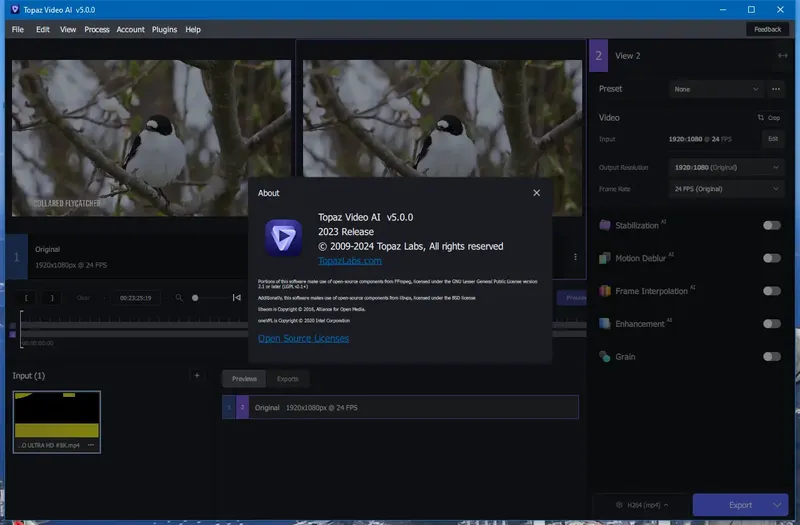Click the Stabilization filter icon
The width and height of the screenshot is (800, 525).
pyautogui.click(x=605, y=225)
